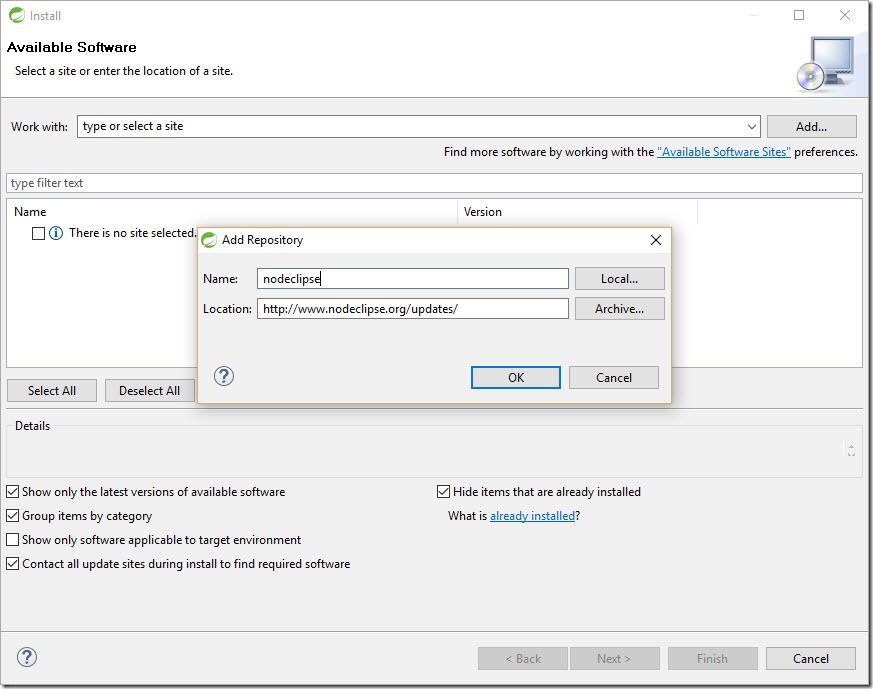Click the repository Name field 'nodeclipse'
This screenshot has width=873, height=689.
413,279
